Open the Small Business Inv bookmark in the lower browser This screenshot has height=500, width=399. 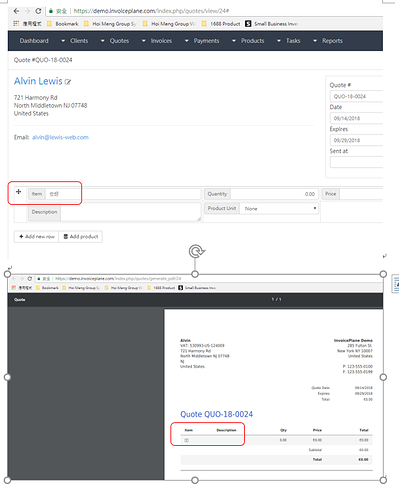pos(197,288)
